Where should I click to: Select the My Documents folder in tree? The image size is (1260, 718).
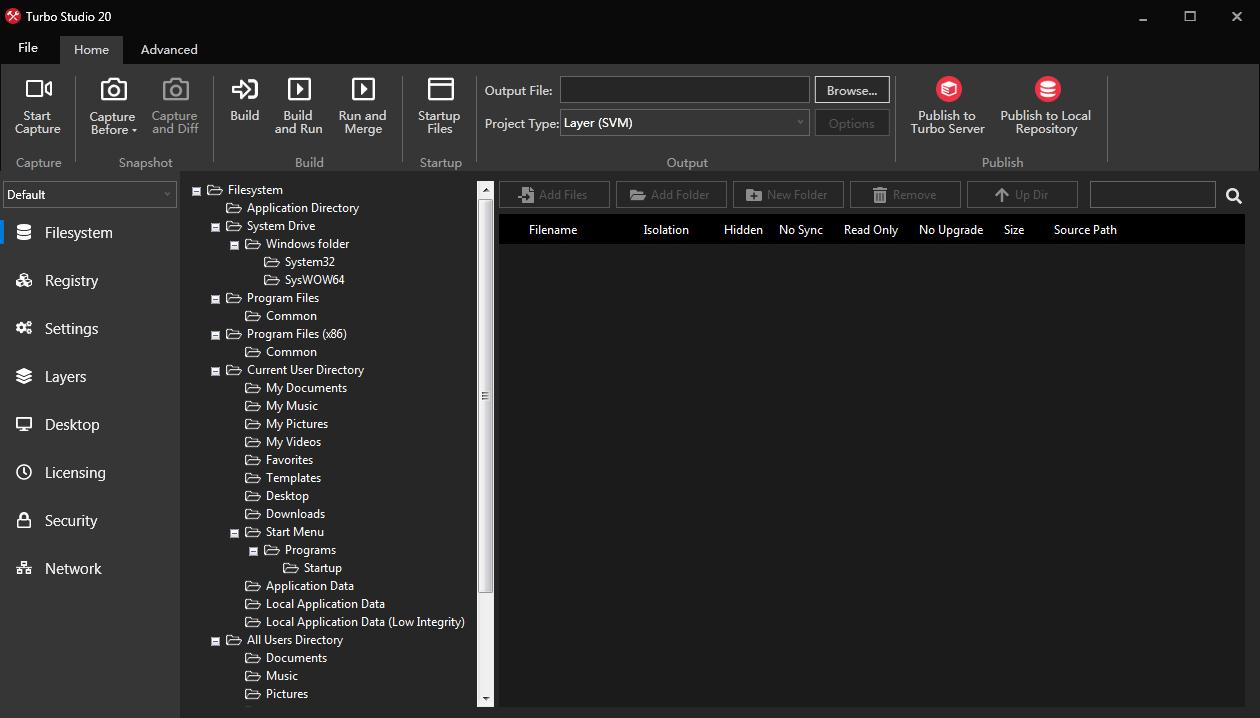point(306,388)
